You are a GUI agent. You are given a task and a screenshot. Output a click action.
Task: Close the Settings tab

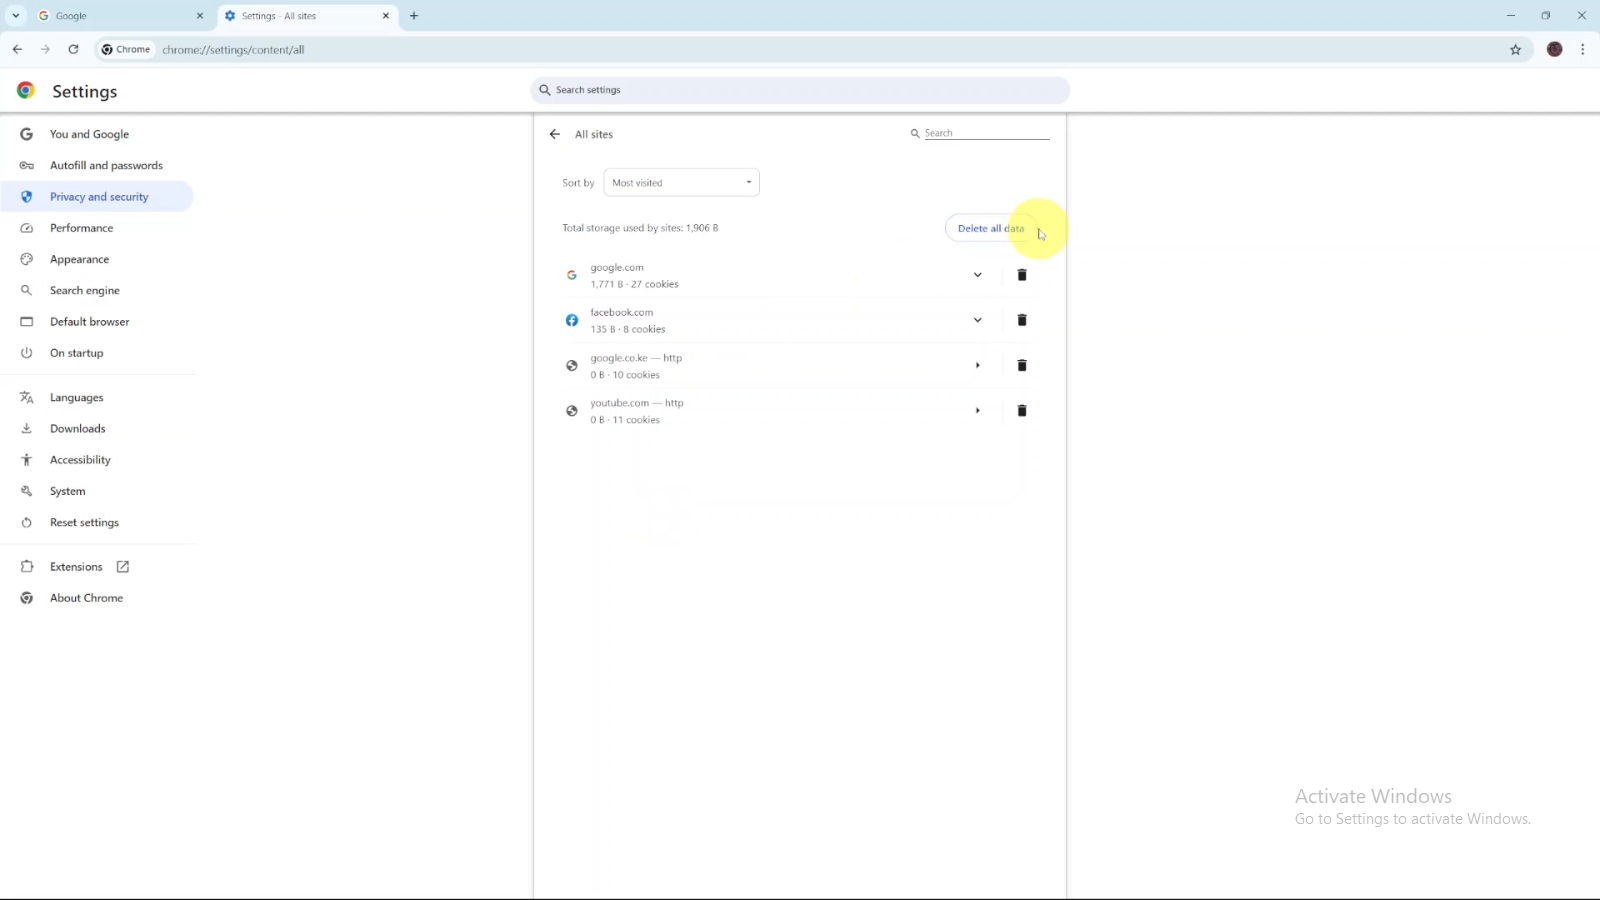click(x=386, y=16)
